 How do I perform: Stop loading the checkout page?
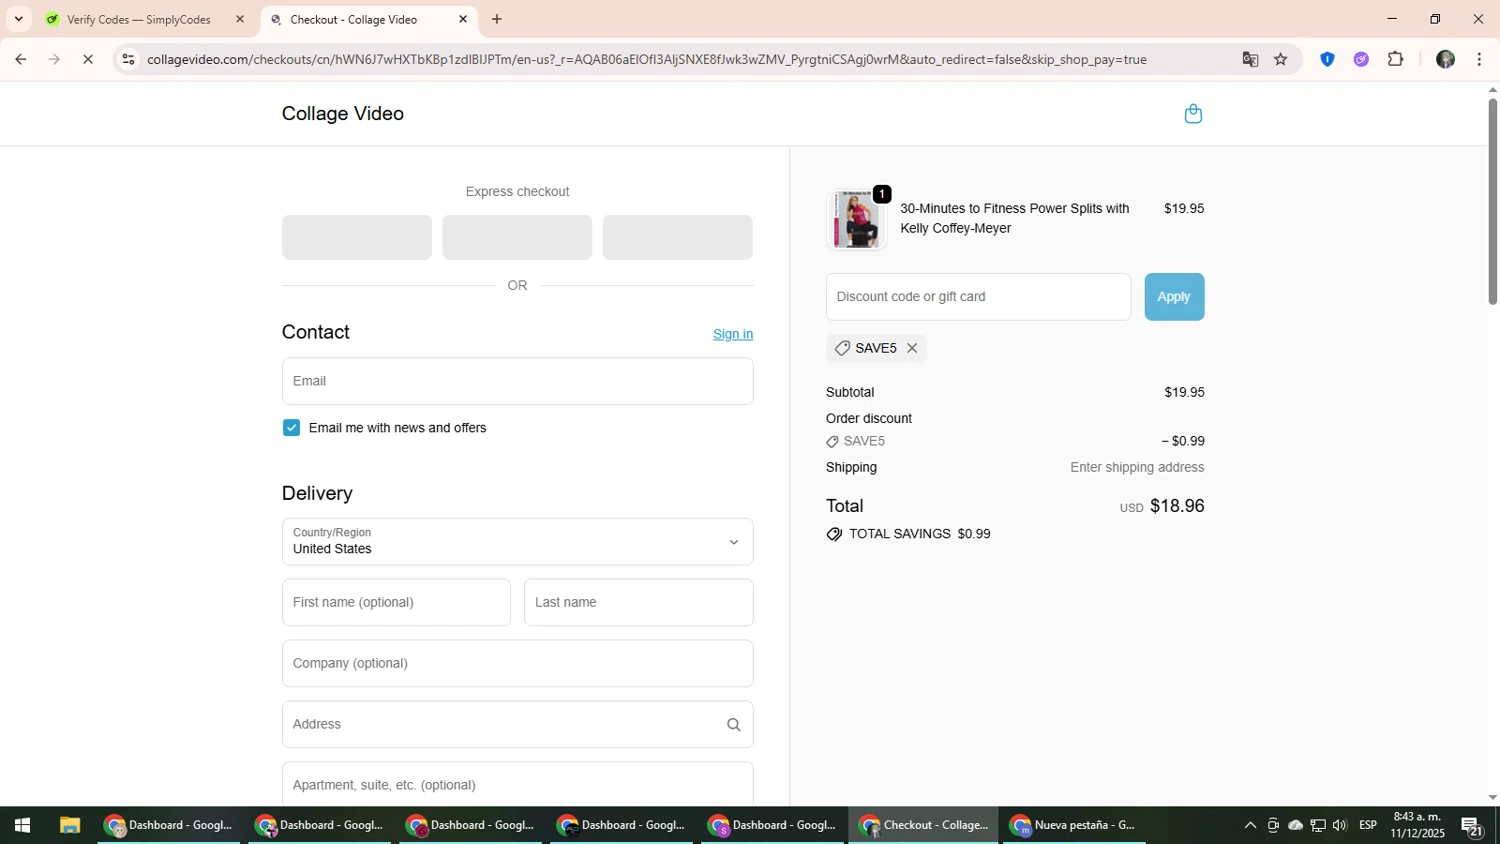[88, 59]
